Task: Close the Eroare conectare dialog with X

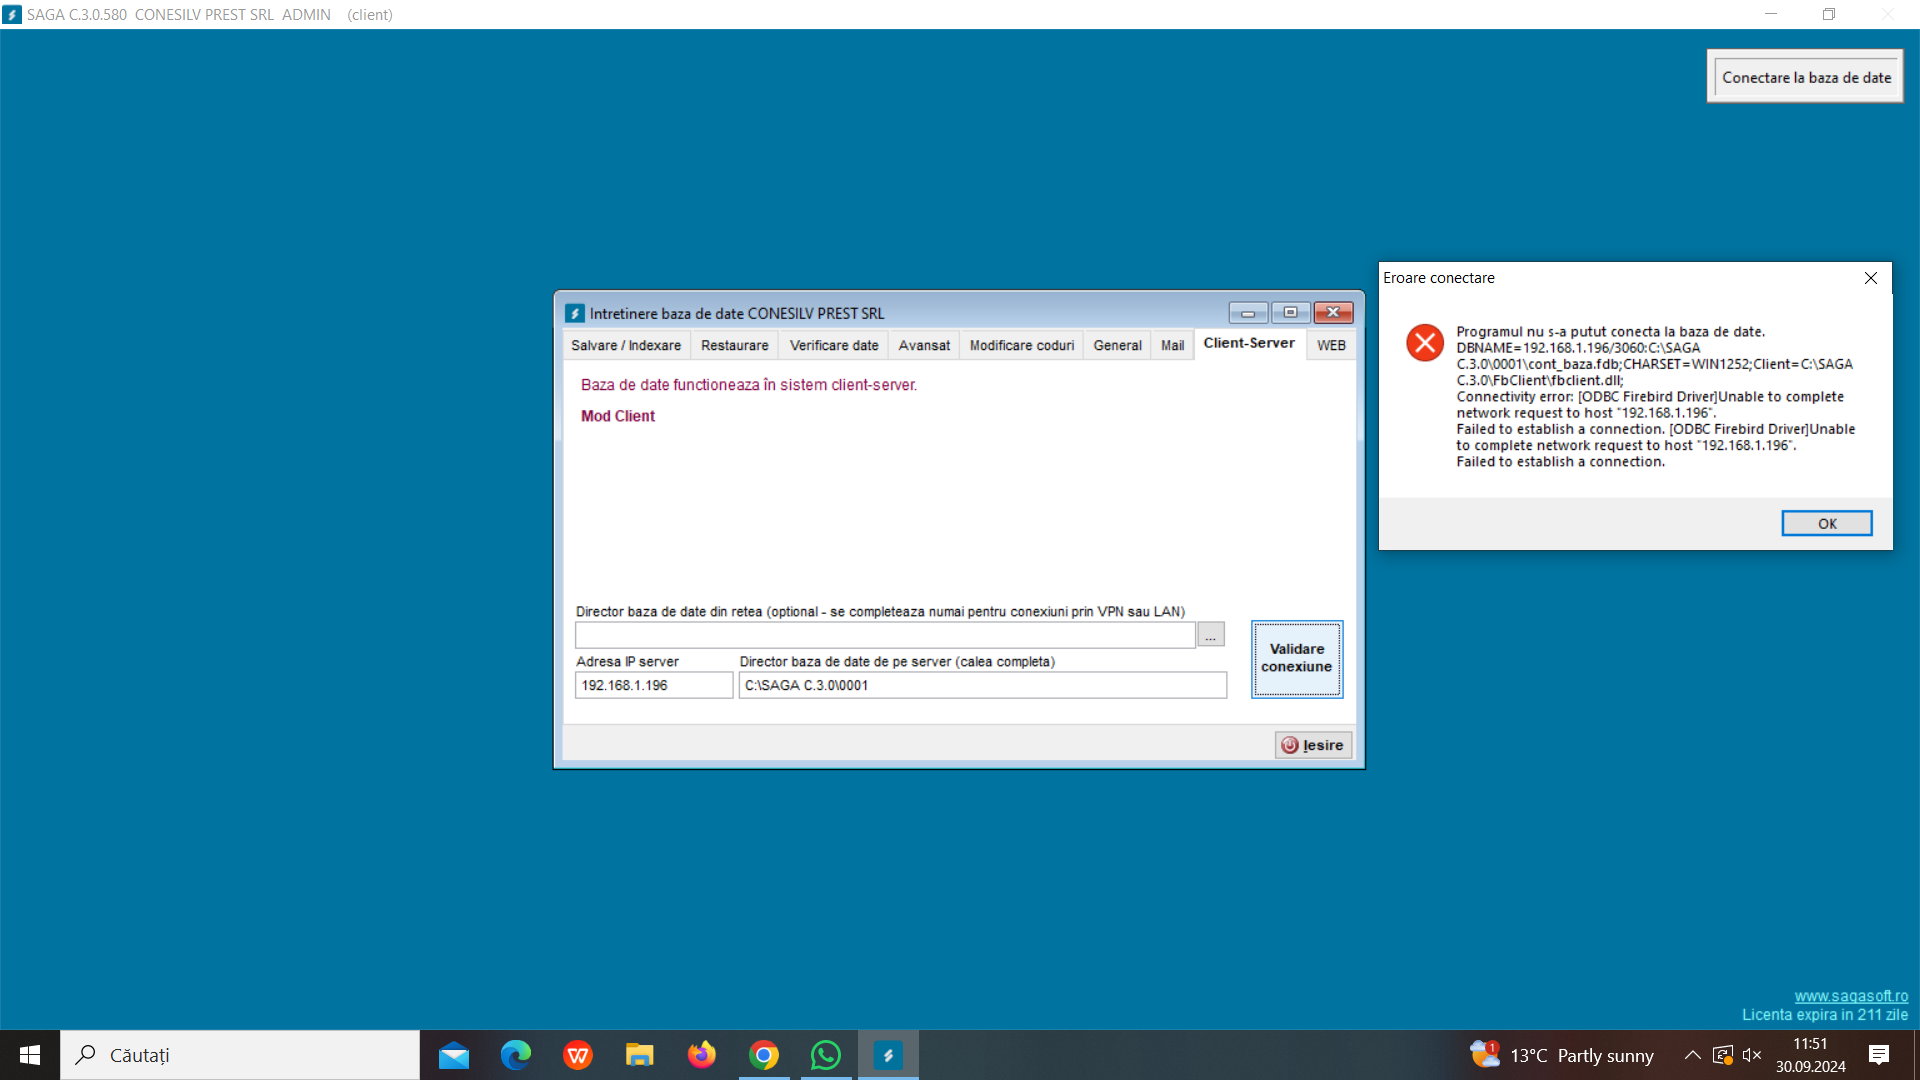Action: [1871, 278]
